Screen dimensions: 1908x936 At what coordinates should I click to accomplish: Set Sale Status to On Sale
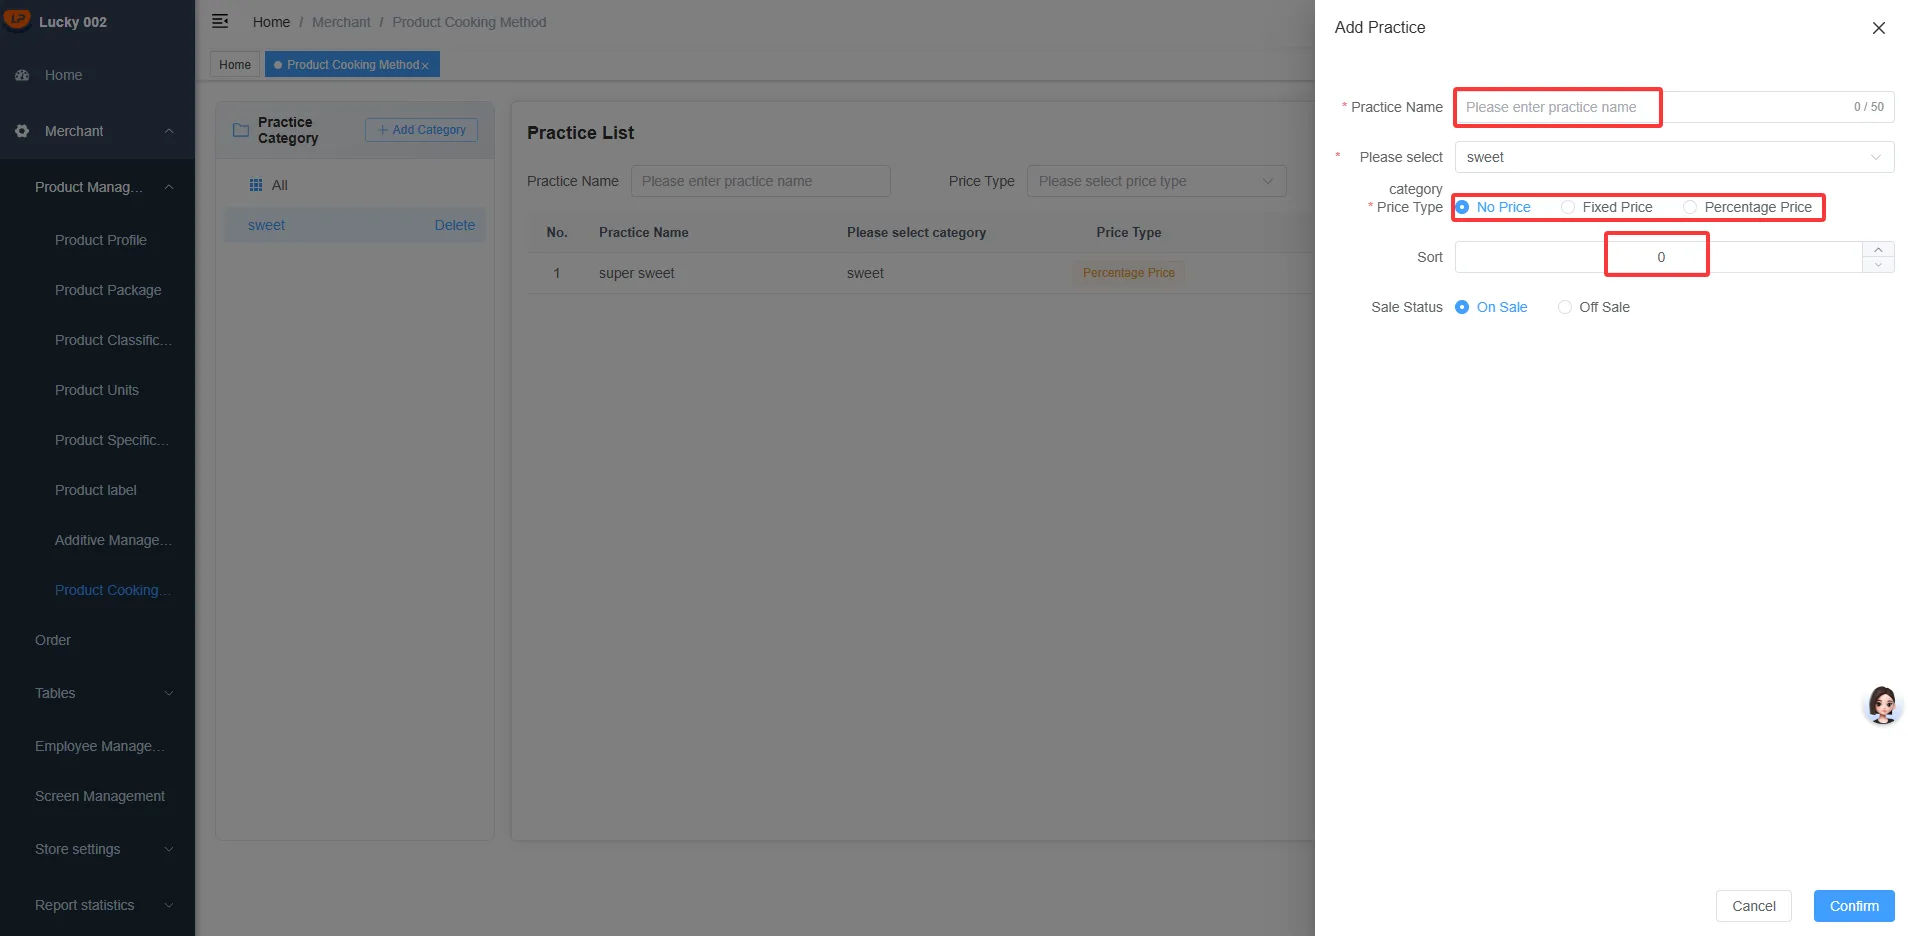tap(1462, 307)
